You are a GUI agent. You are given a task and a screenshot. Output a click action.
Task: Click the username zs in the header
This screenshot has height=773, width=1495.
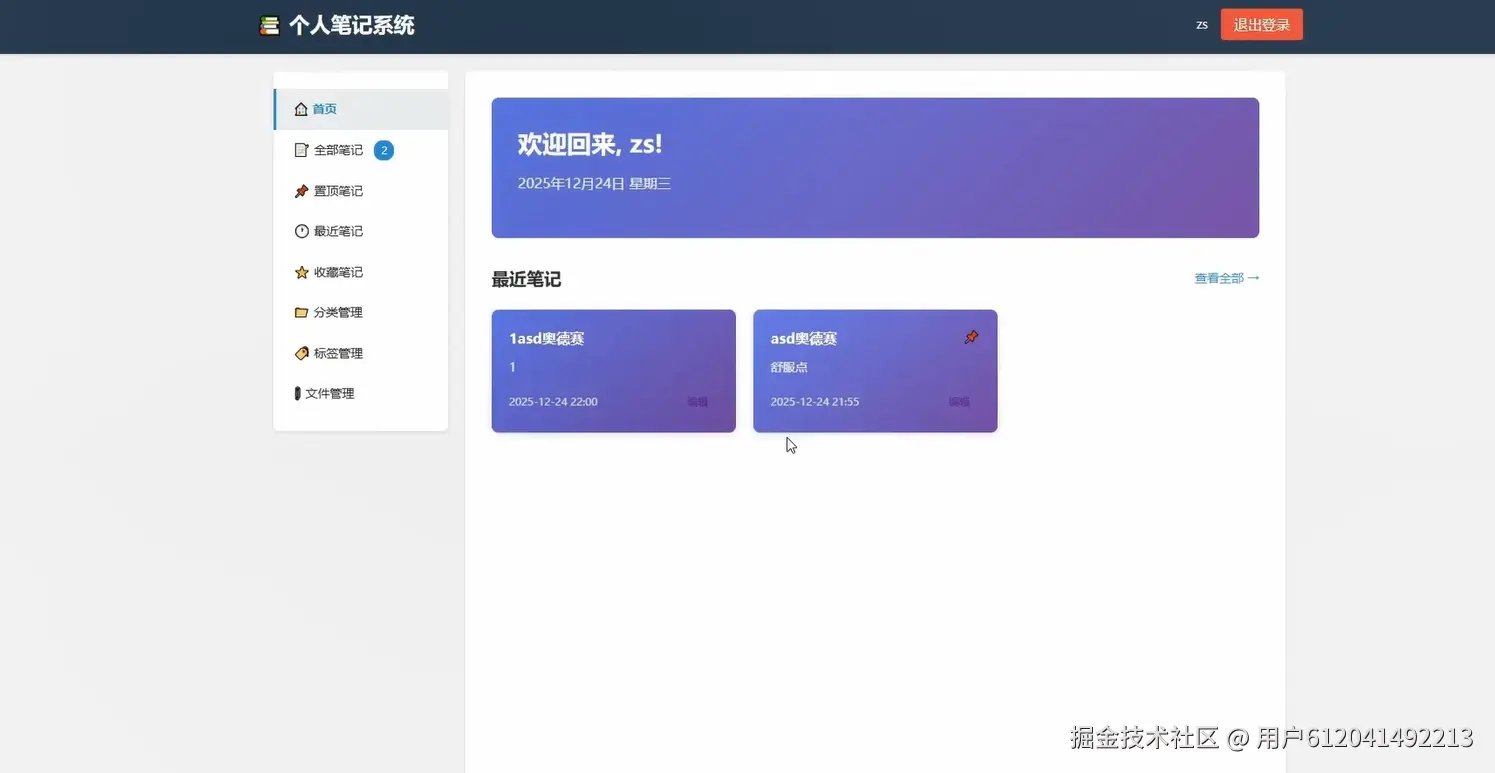1201,24
